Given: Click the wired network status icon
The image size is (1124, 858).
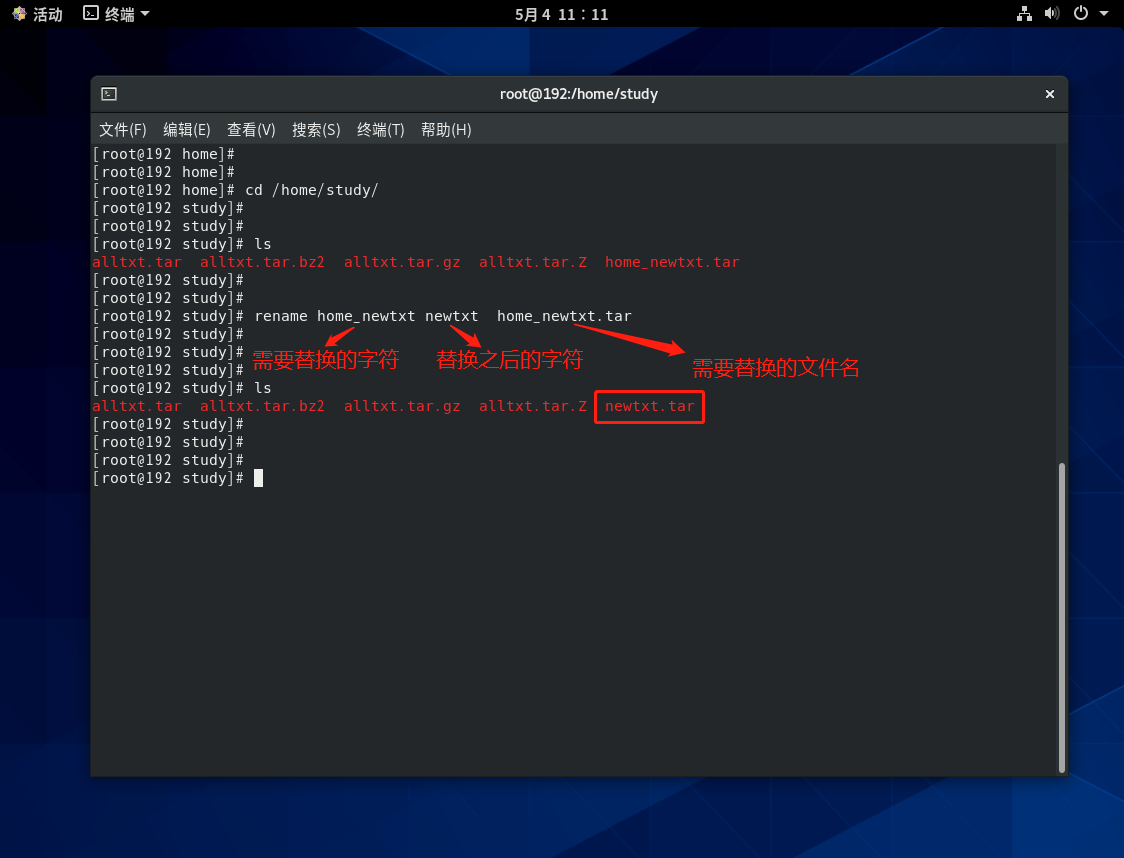Looking at the screenshot, I should point(1024,14).
